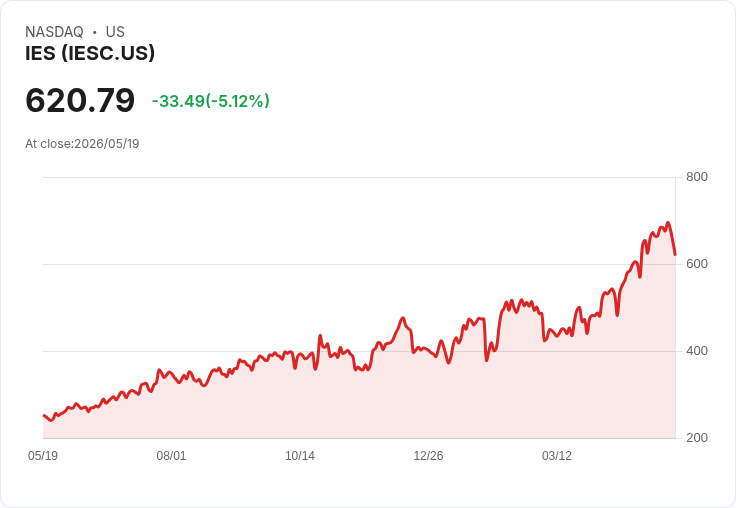Click the At close:2026/05/19 text
The image size is (736, 508).
(82, 144)
